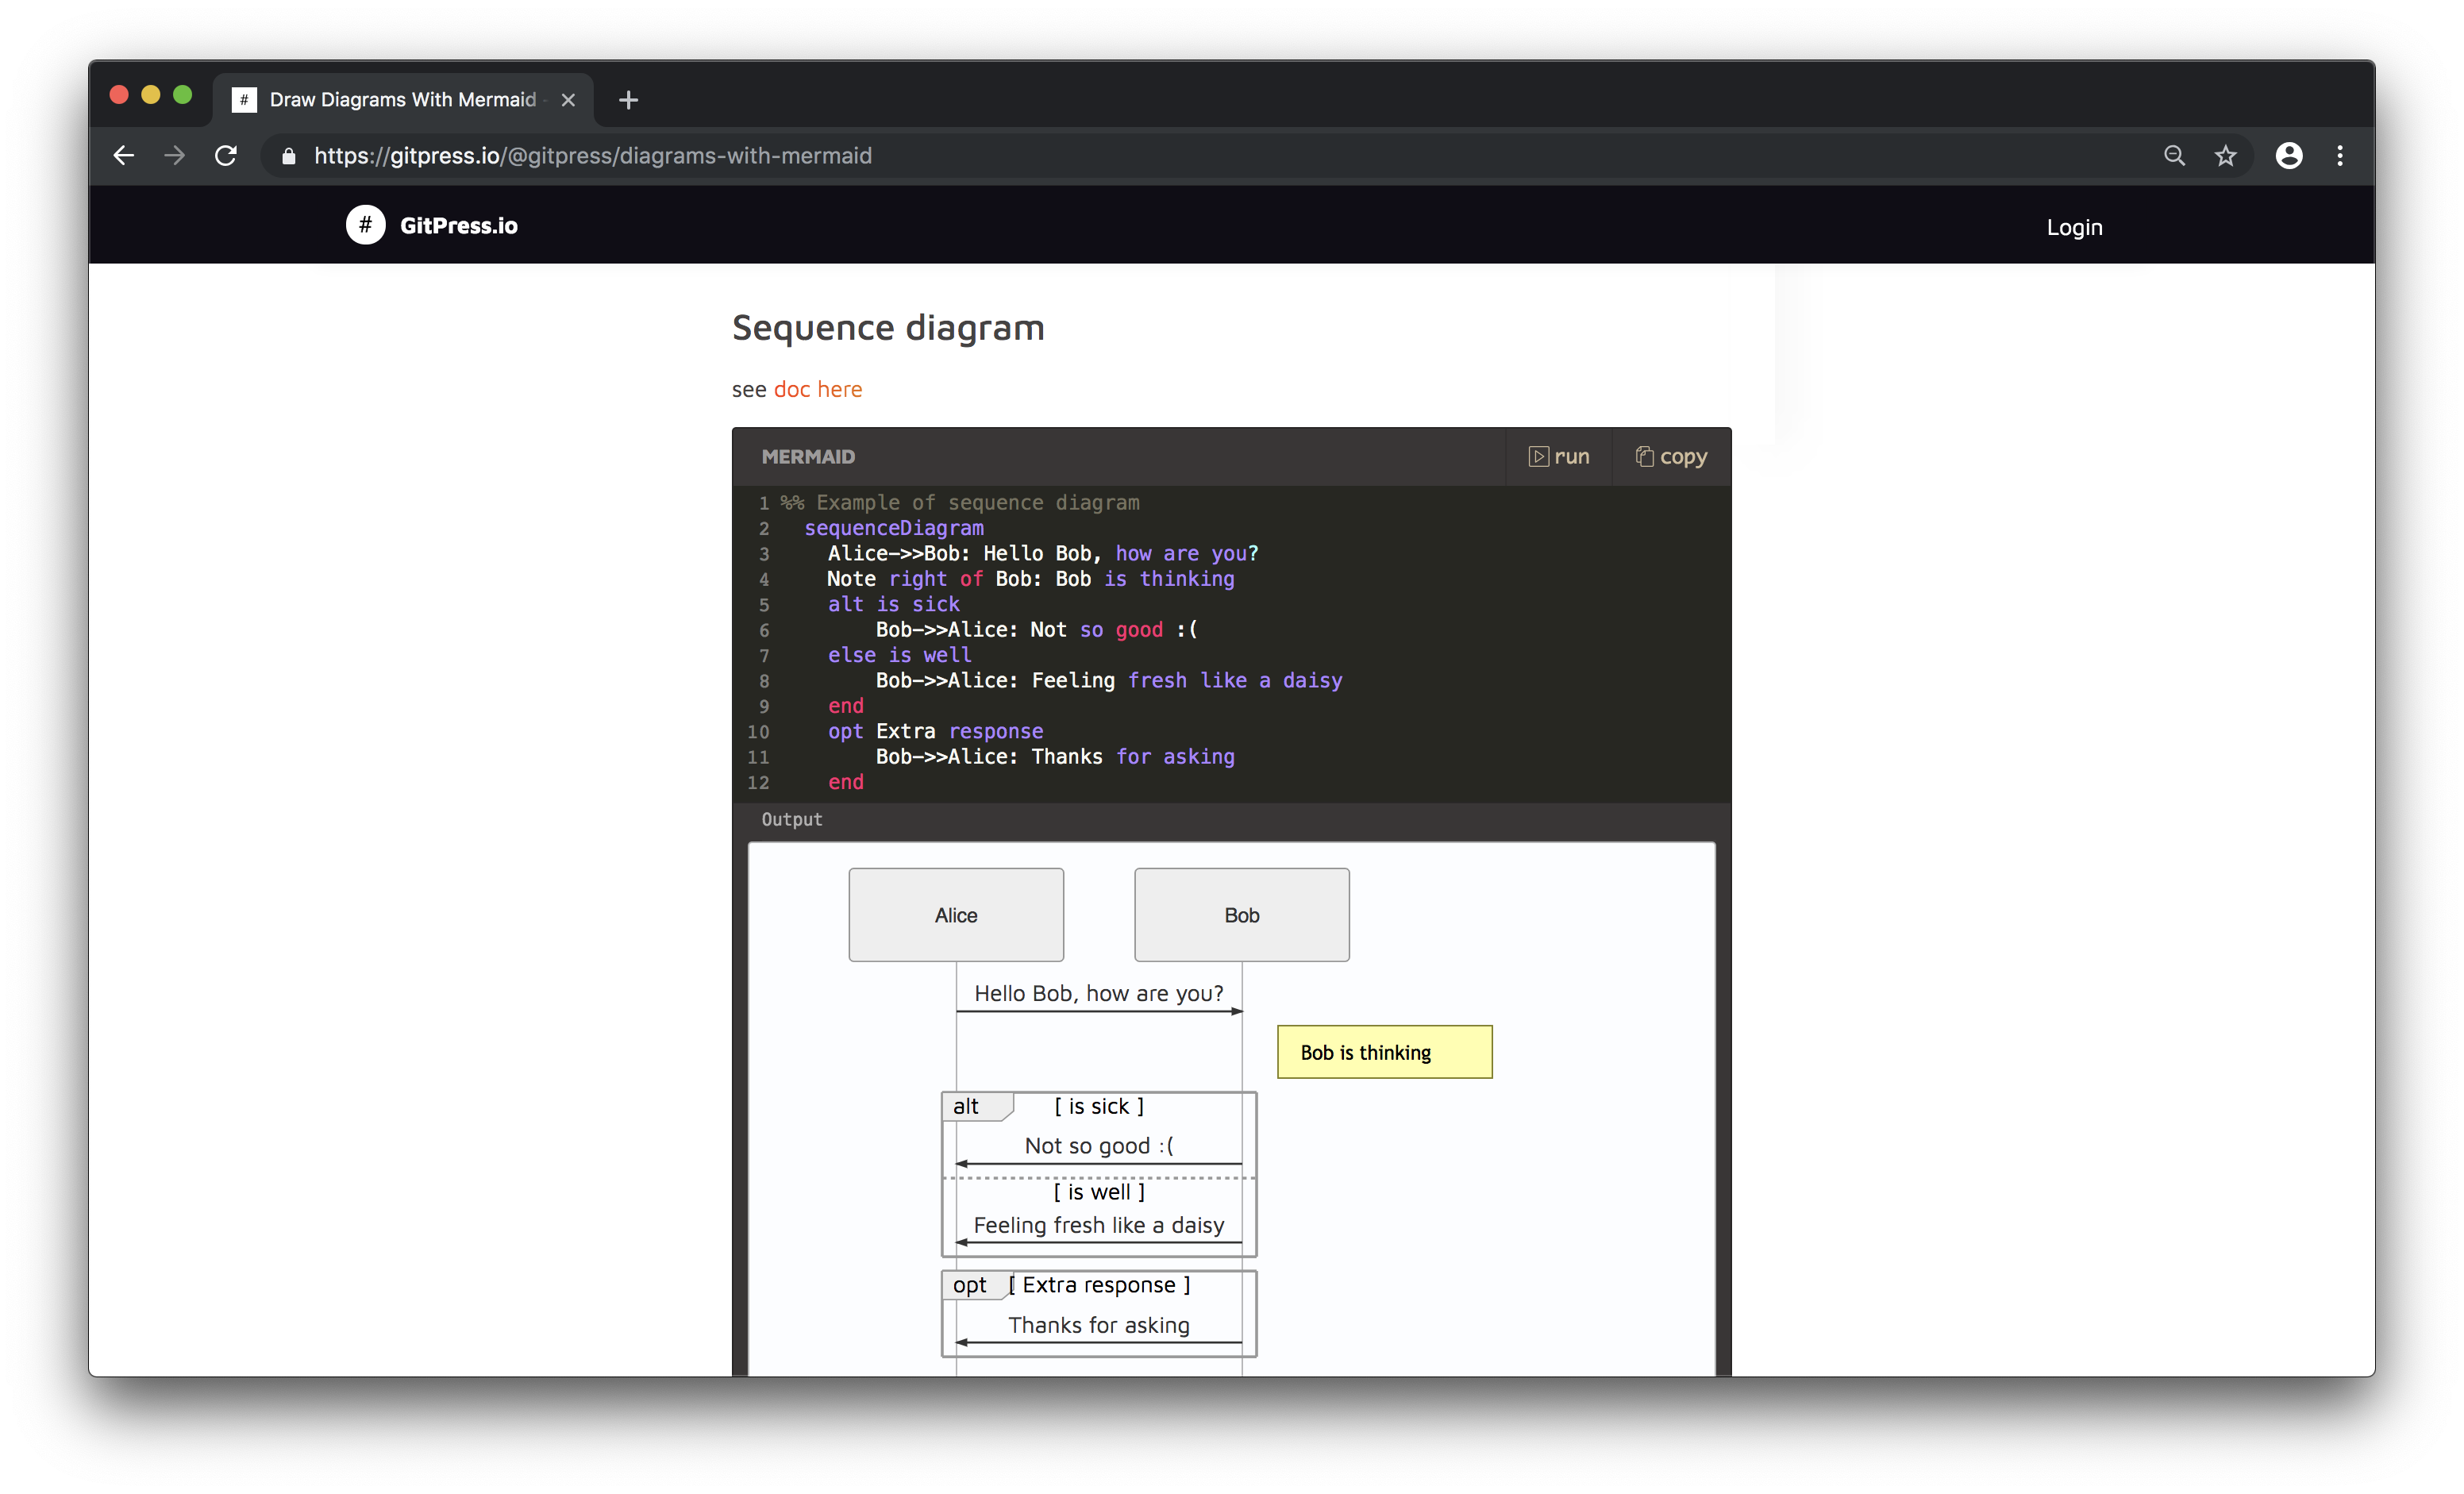The width and height of the screenshot is (2464, 1494).
Task: Click the browser back arrow
Action: point(124,156)
